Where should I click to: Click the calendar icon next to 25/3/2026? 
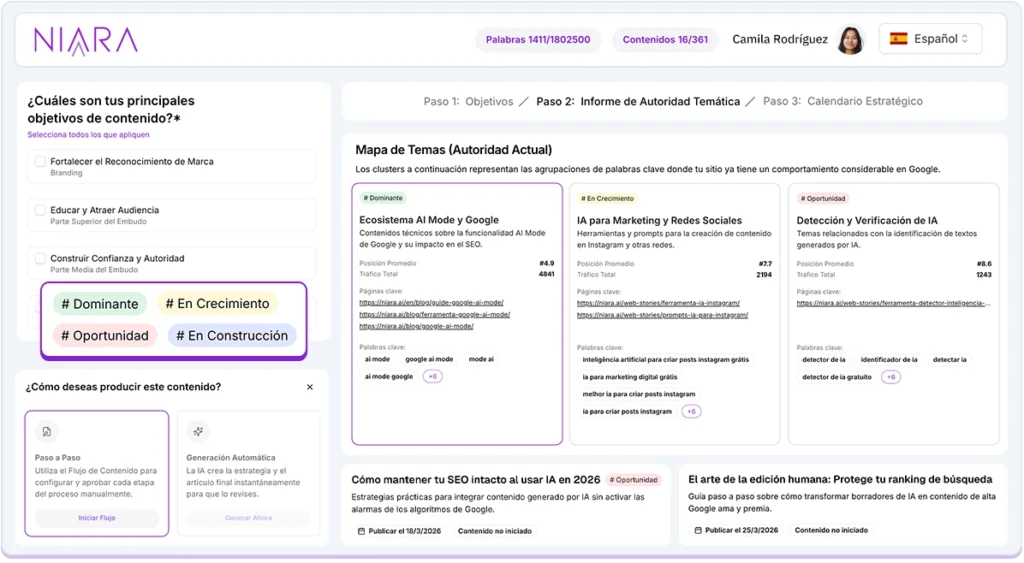[x=698, y=531]
